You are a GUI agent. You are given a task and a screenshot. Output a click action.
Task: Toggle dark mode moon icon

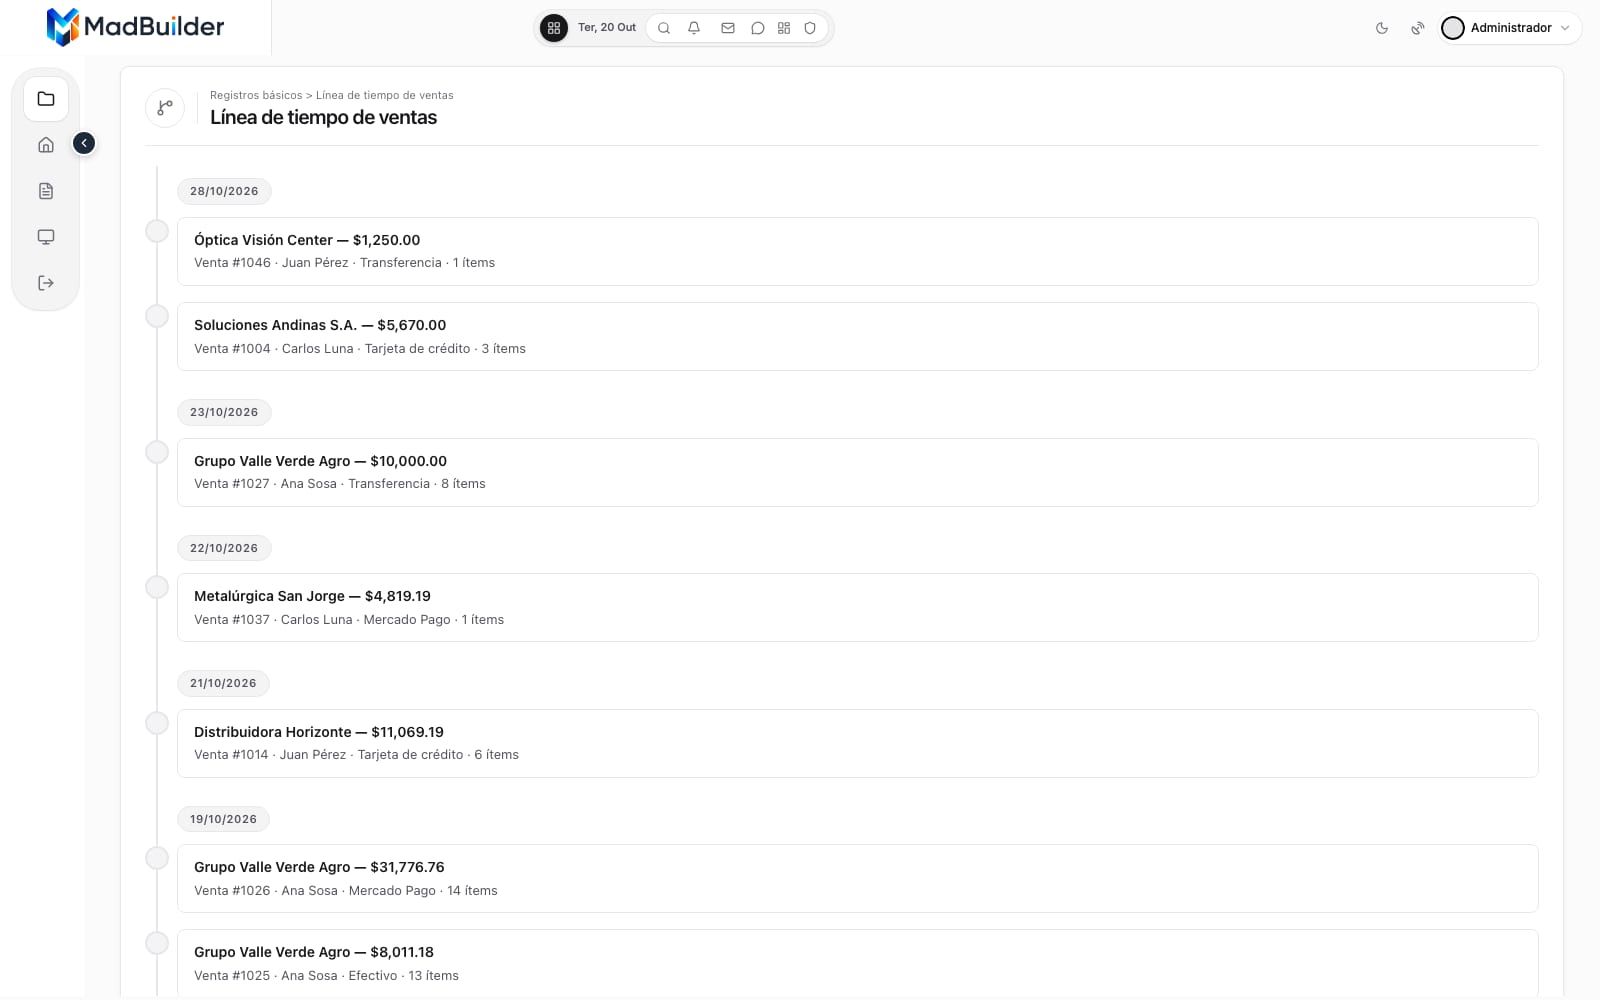tap(1382, 28)
